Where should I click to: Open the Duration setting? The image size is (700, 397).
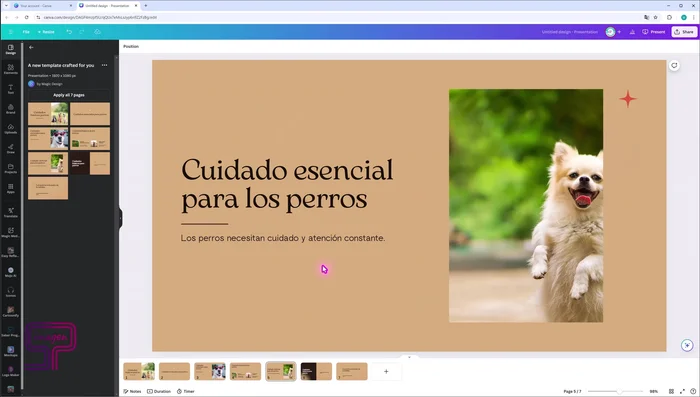click(x=159, y=391)
